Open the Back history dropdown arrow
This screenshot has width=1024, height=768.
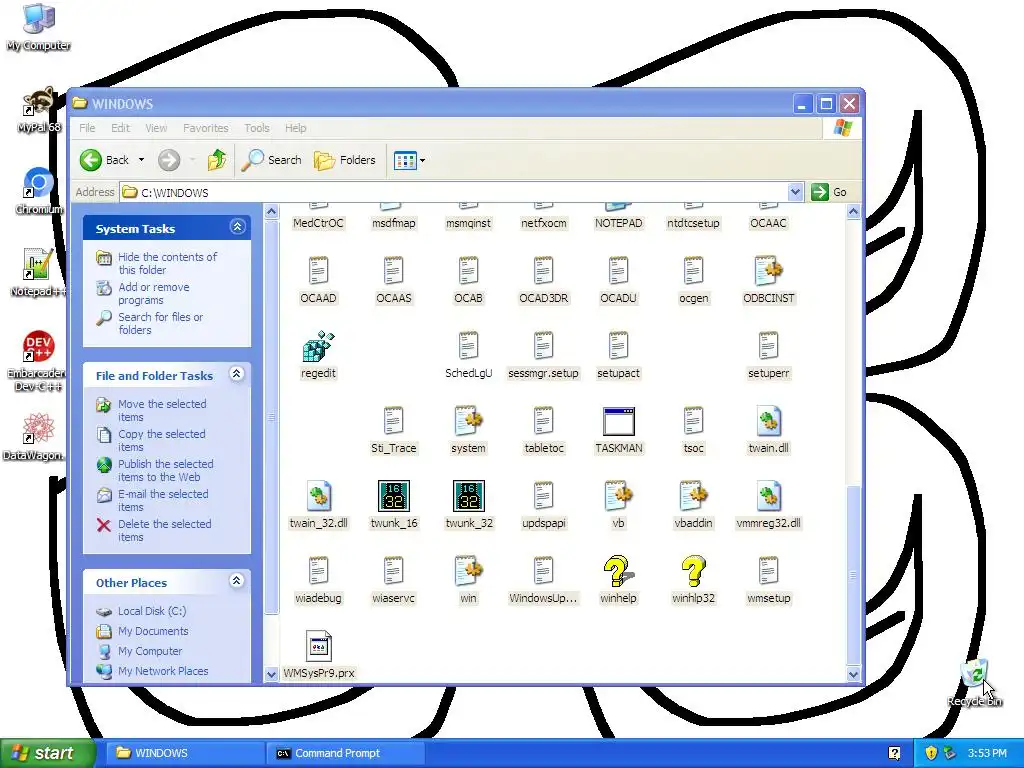click(x=141, y=160)
